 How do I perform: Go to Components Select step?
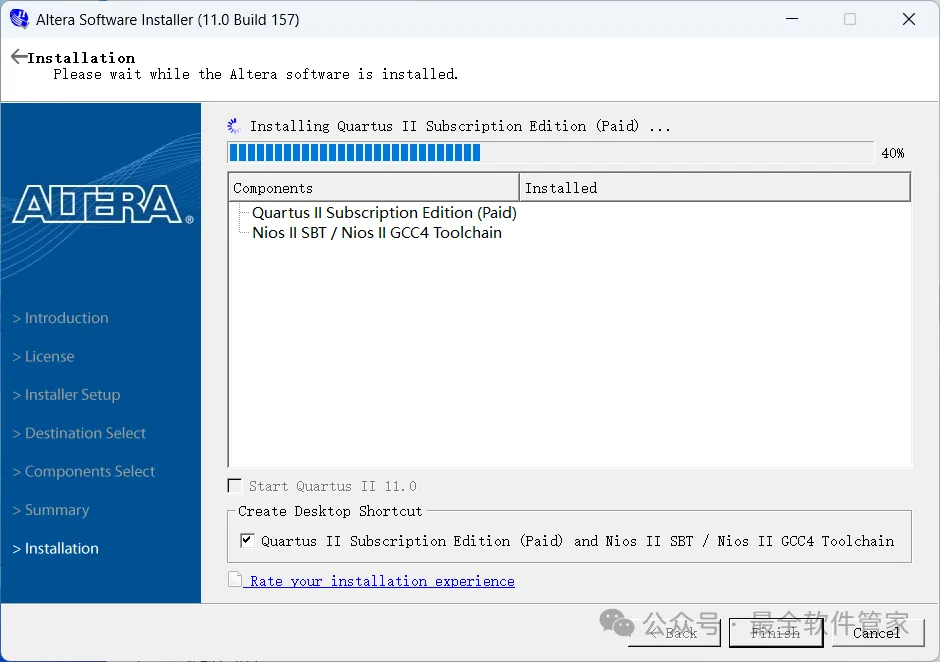[84, 471]
